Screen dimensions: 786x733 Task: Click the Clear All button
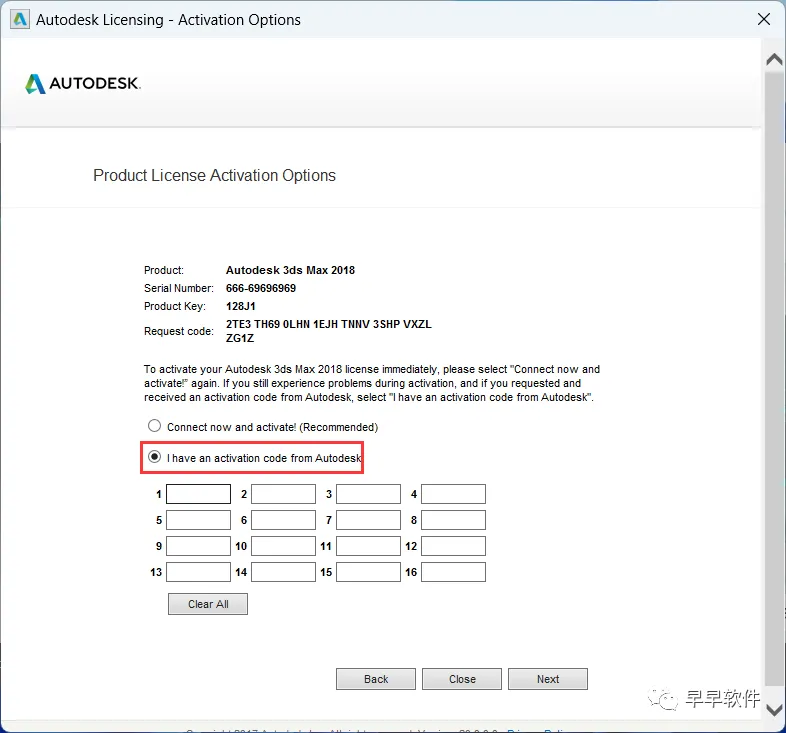[x=208, y=604]
